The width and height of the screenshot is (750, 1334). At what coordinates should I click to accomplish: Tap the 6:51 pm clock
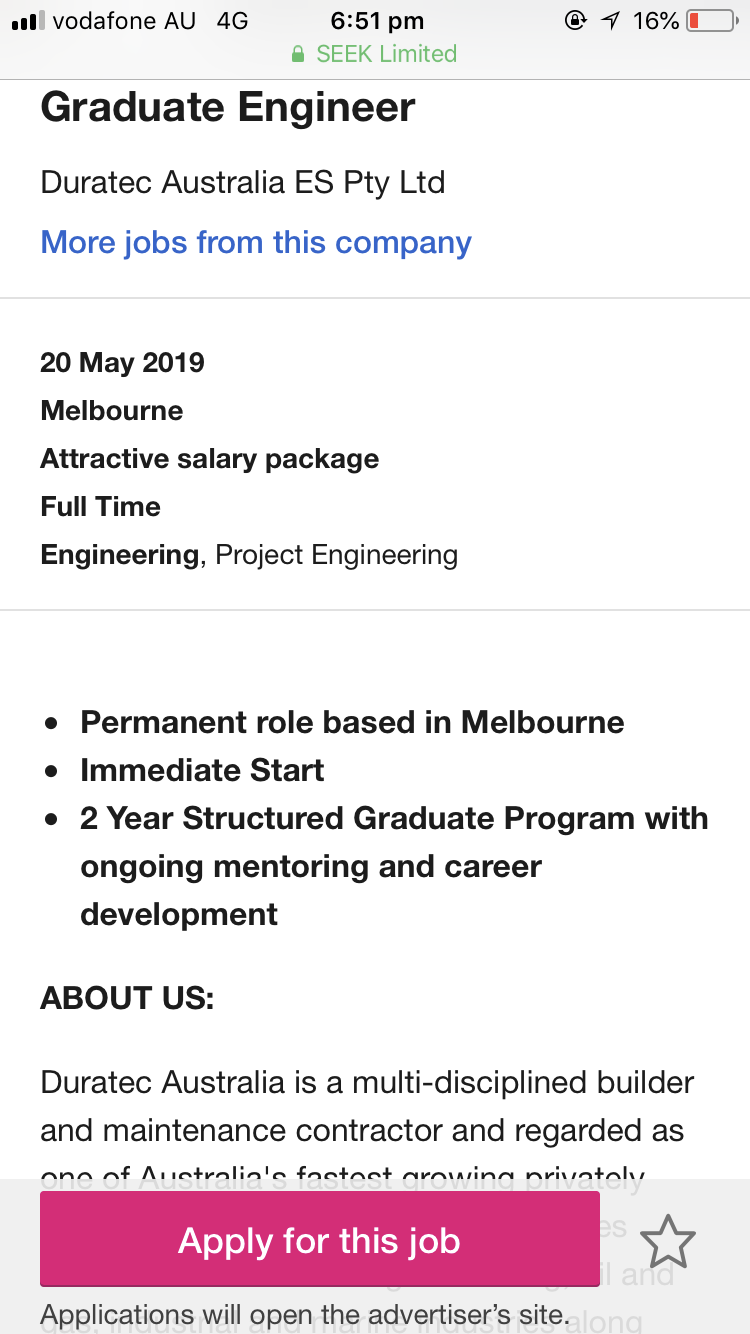coord(377,21)
